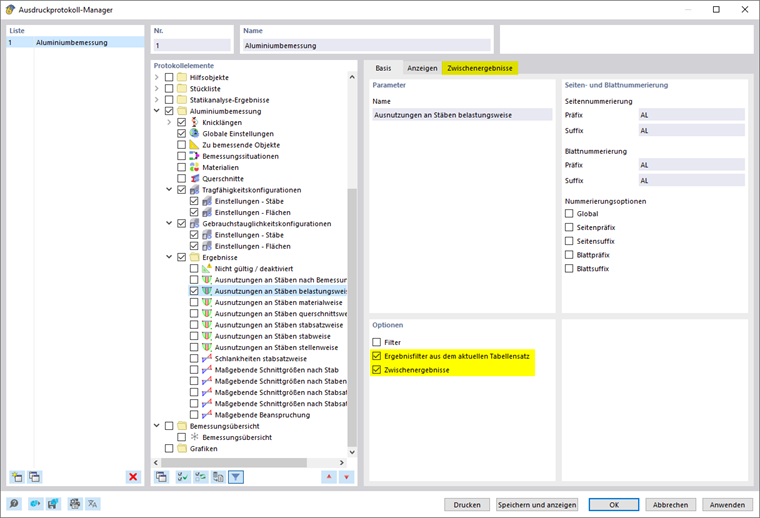Screen dimensions: 760x518
Task: Click the Zu bemessende Objekte icon
Action: pyautogui.click(x=194, y=144)
